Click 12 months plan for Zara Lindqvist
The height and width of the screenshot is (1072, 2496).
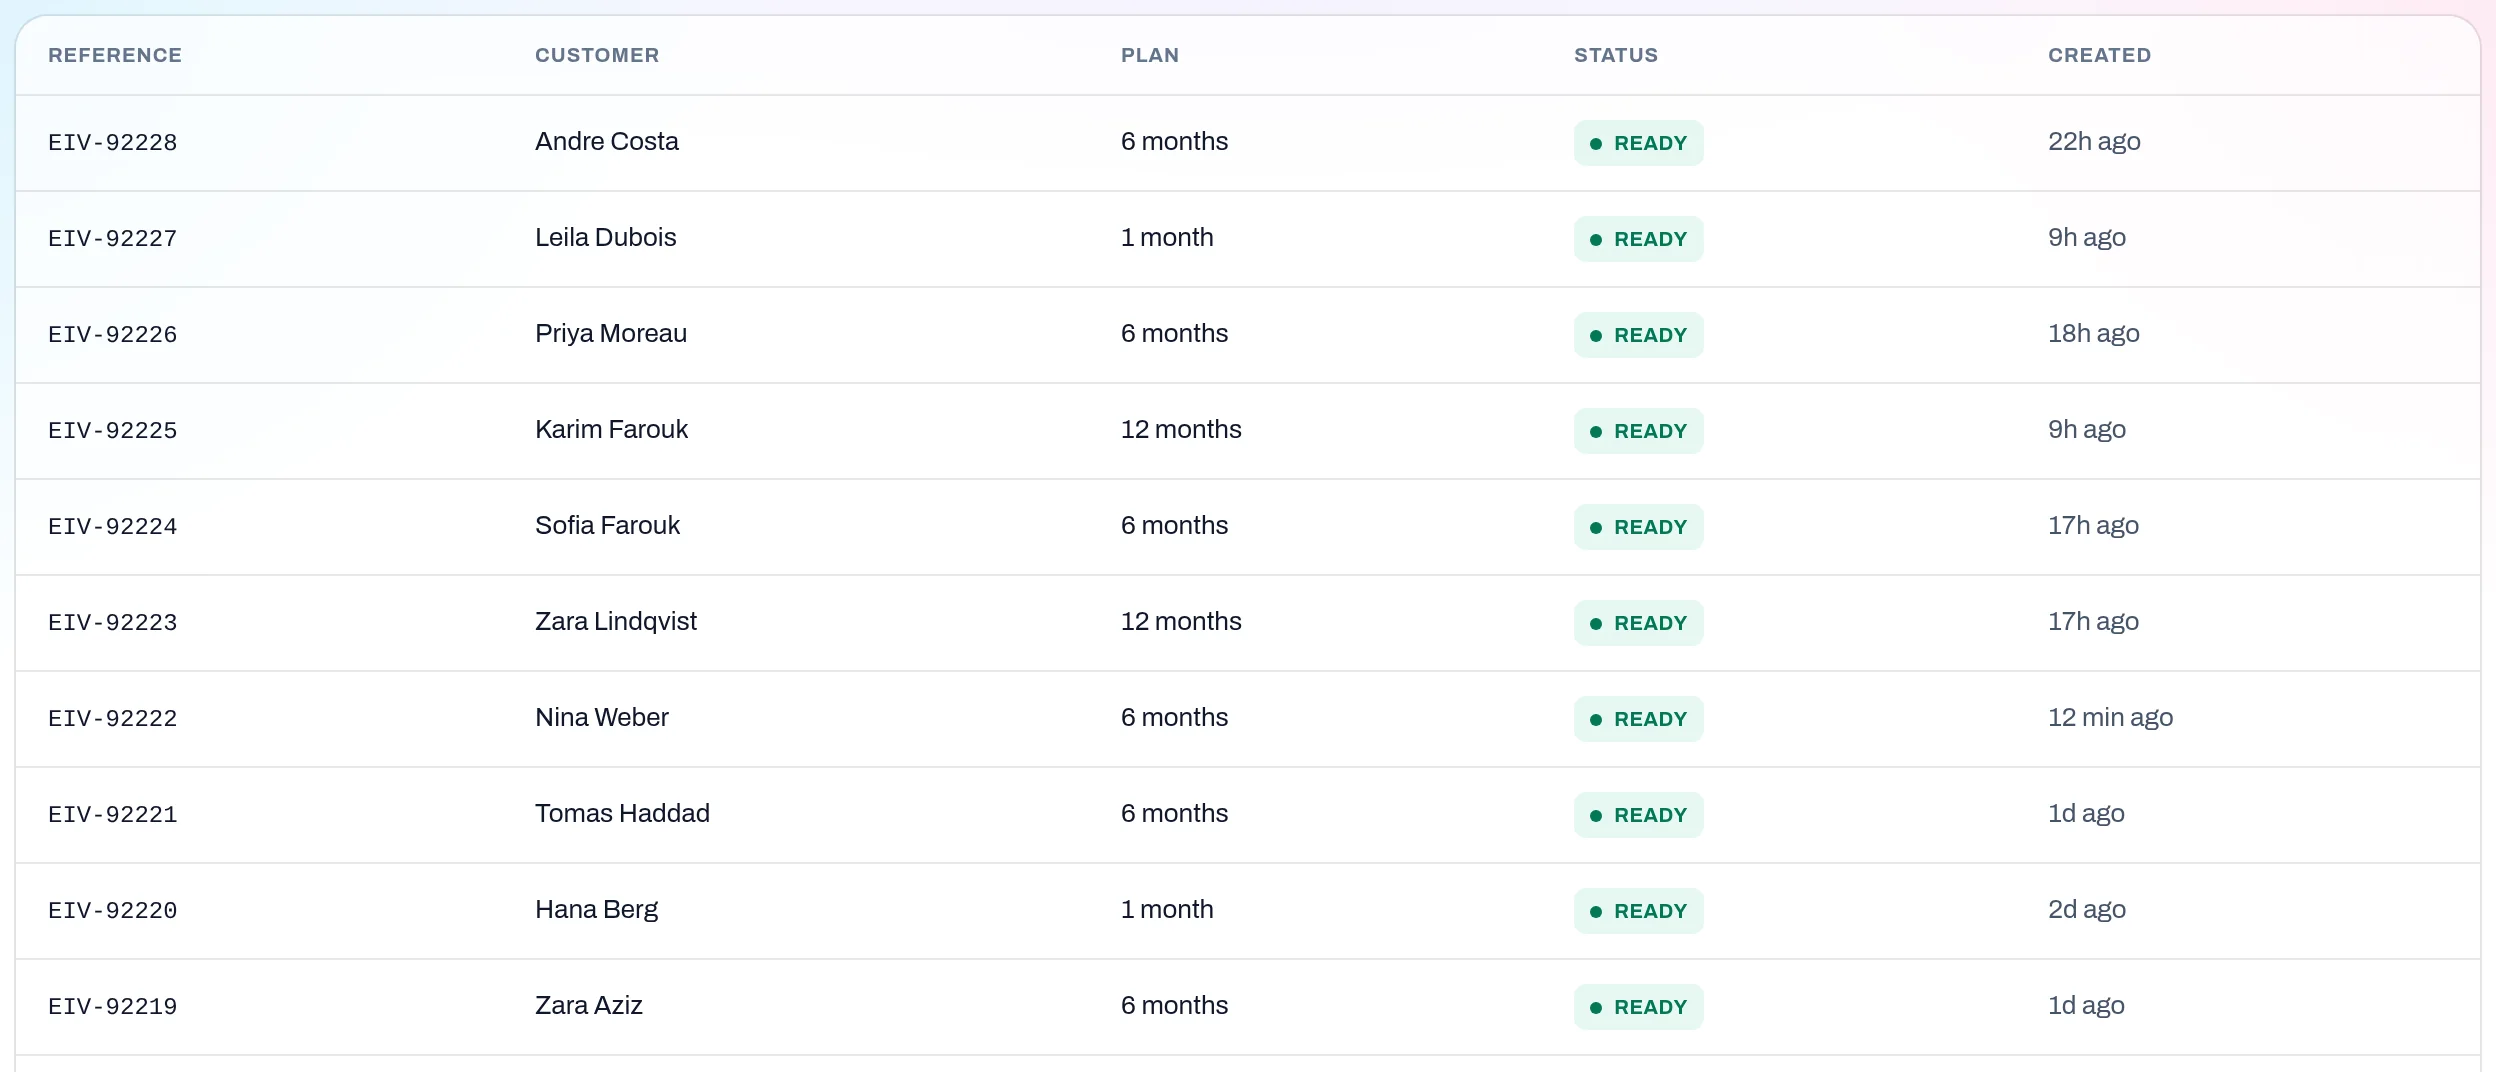point(1181,622)
